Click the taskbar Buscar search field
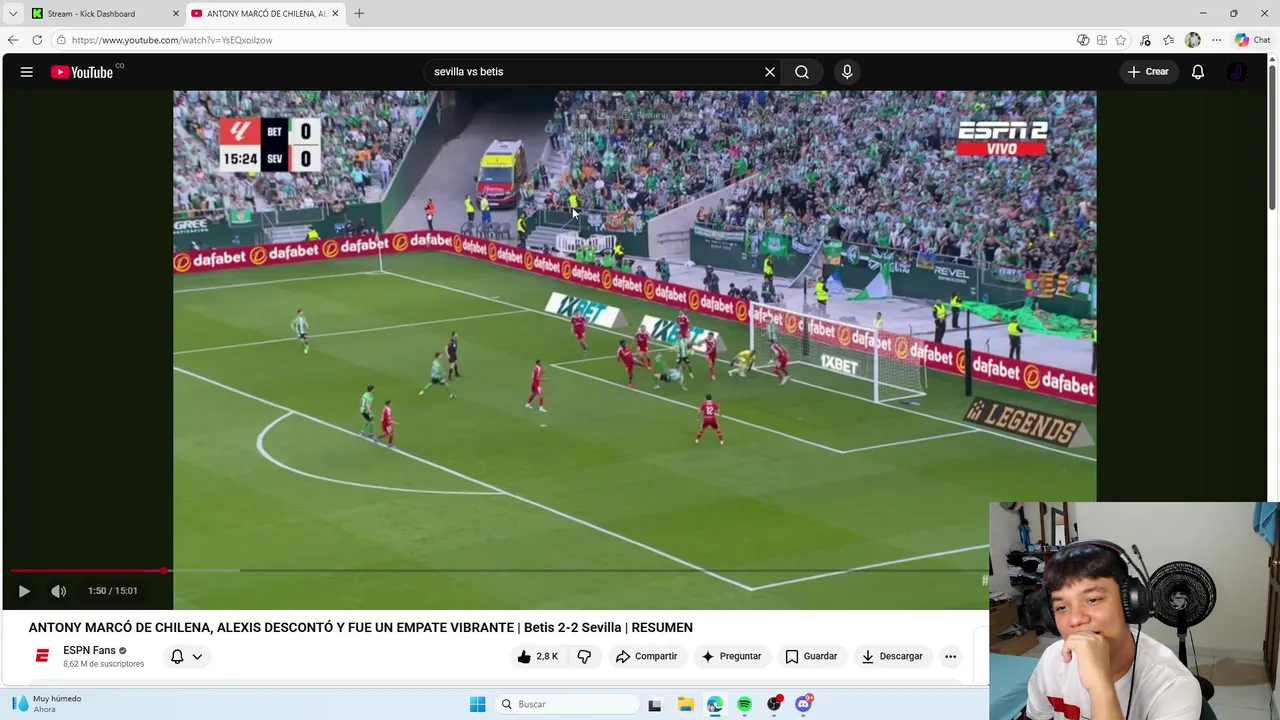The image size is (1280, 720). (x=567, y=704)
